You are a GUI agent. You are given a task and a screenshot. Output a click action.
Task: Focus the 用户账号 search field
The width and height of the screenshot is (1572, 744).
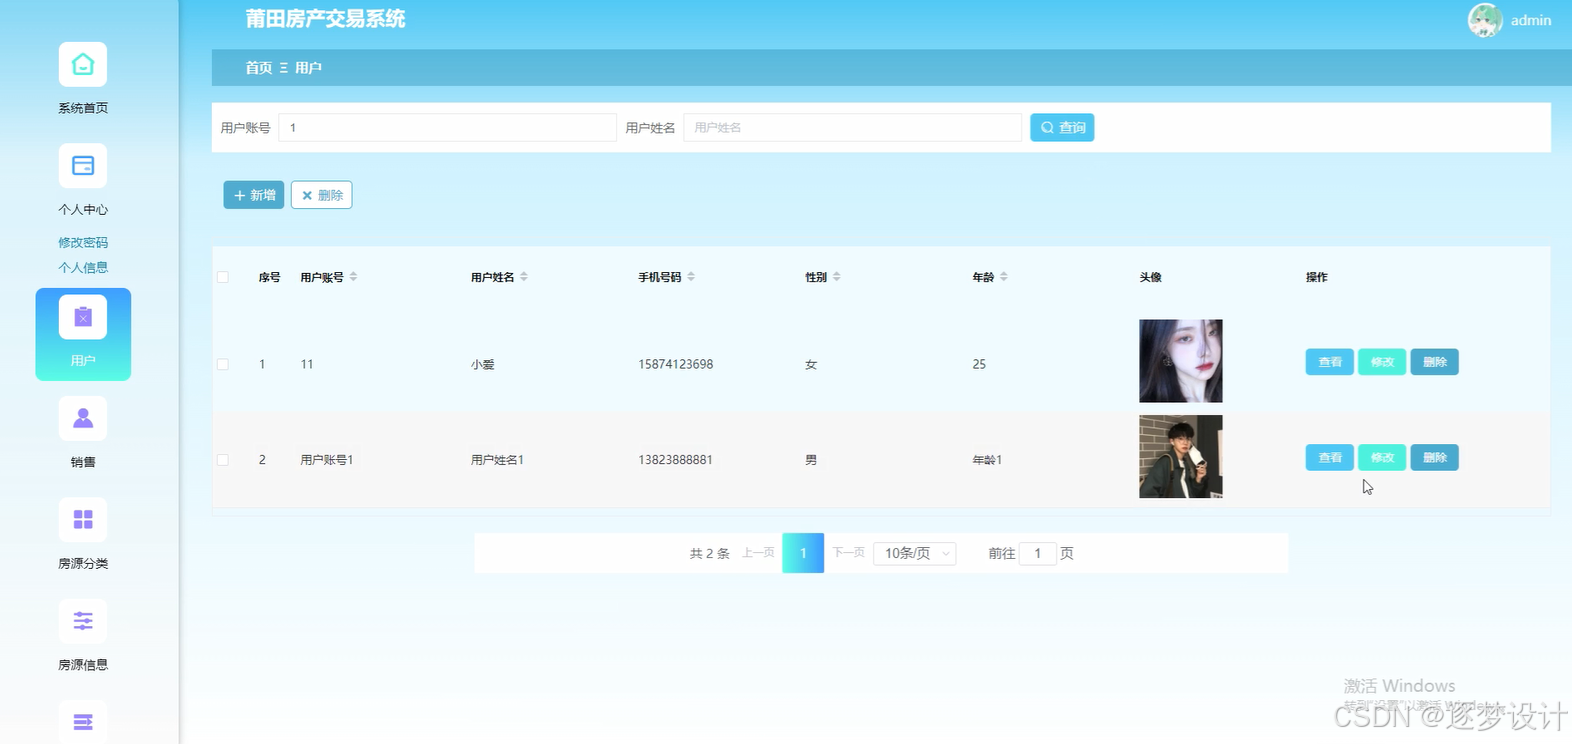[x=447, y=127]
